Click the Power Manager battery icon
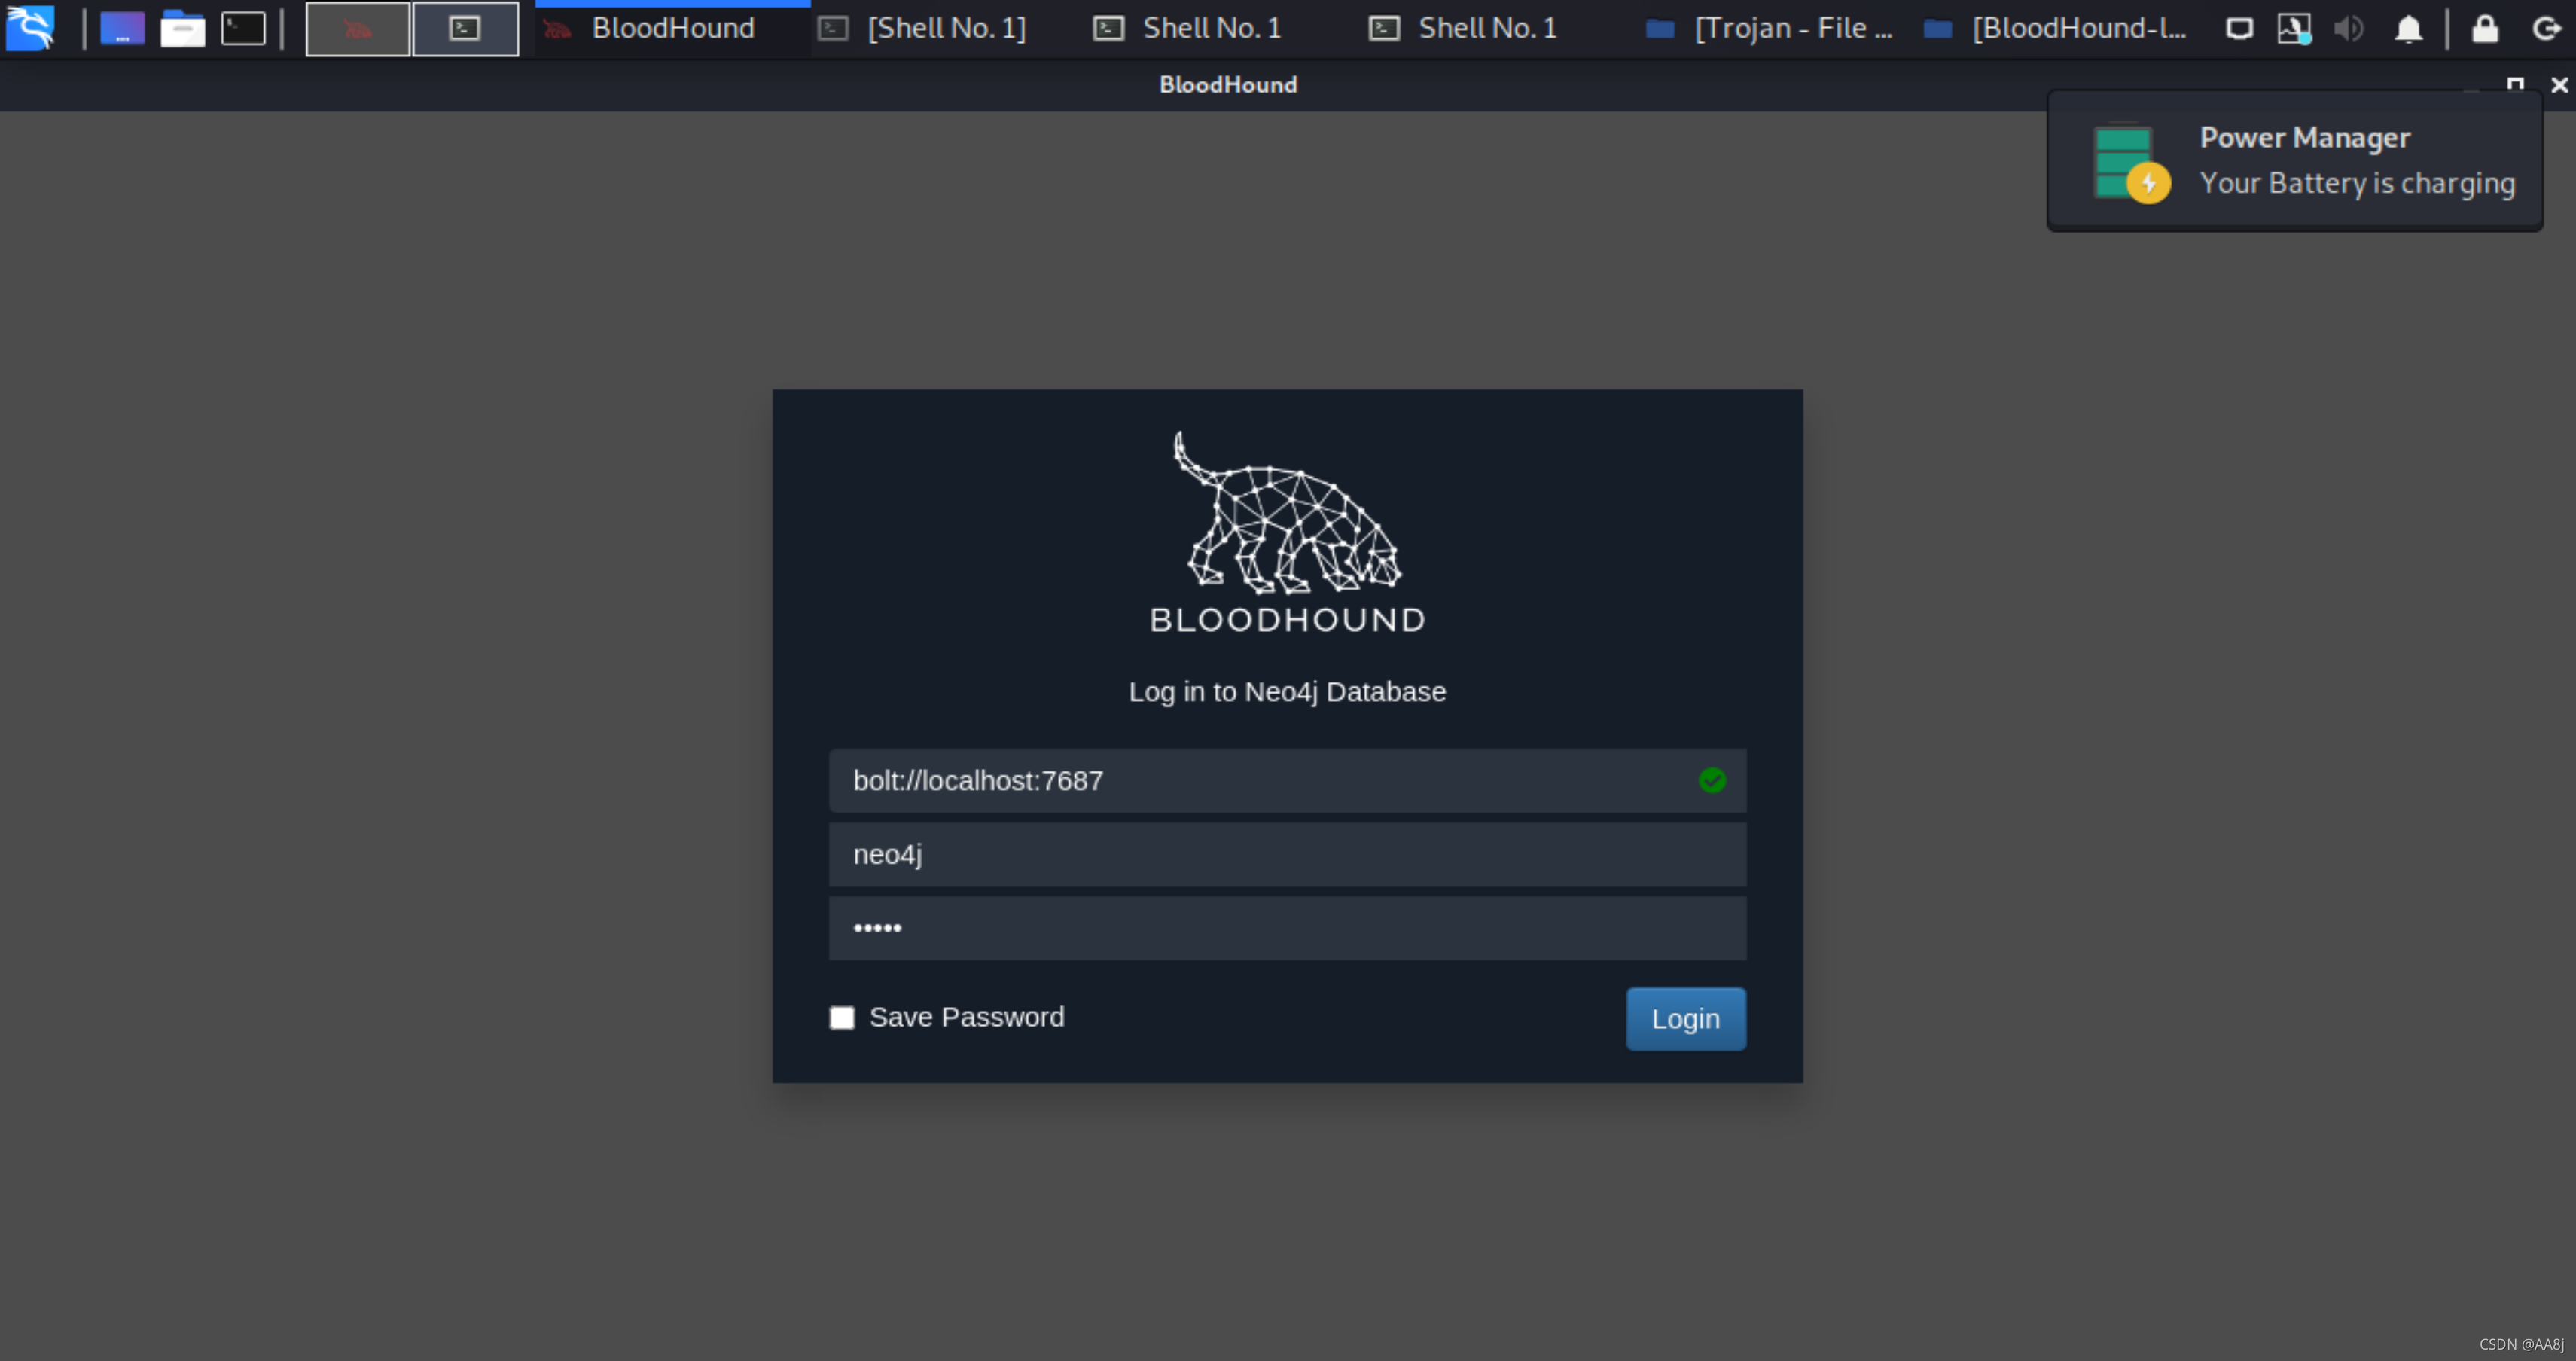 point(2130,162)
